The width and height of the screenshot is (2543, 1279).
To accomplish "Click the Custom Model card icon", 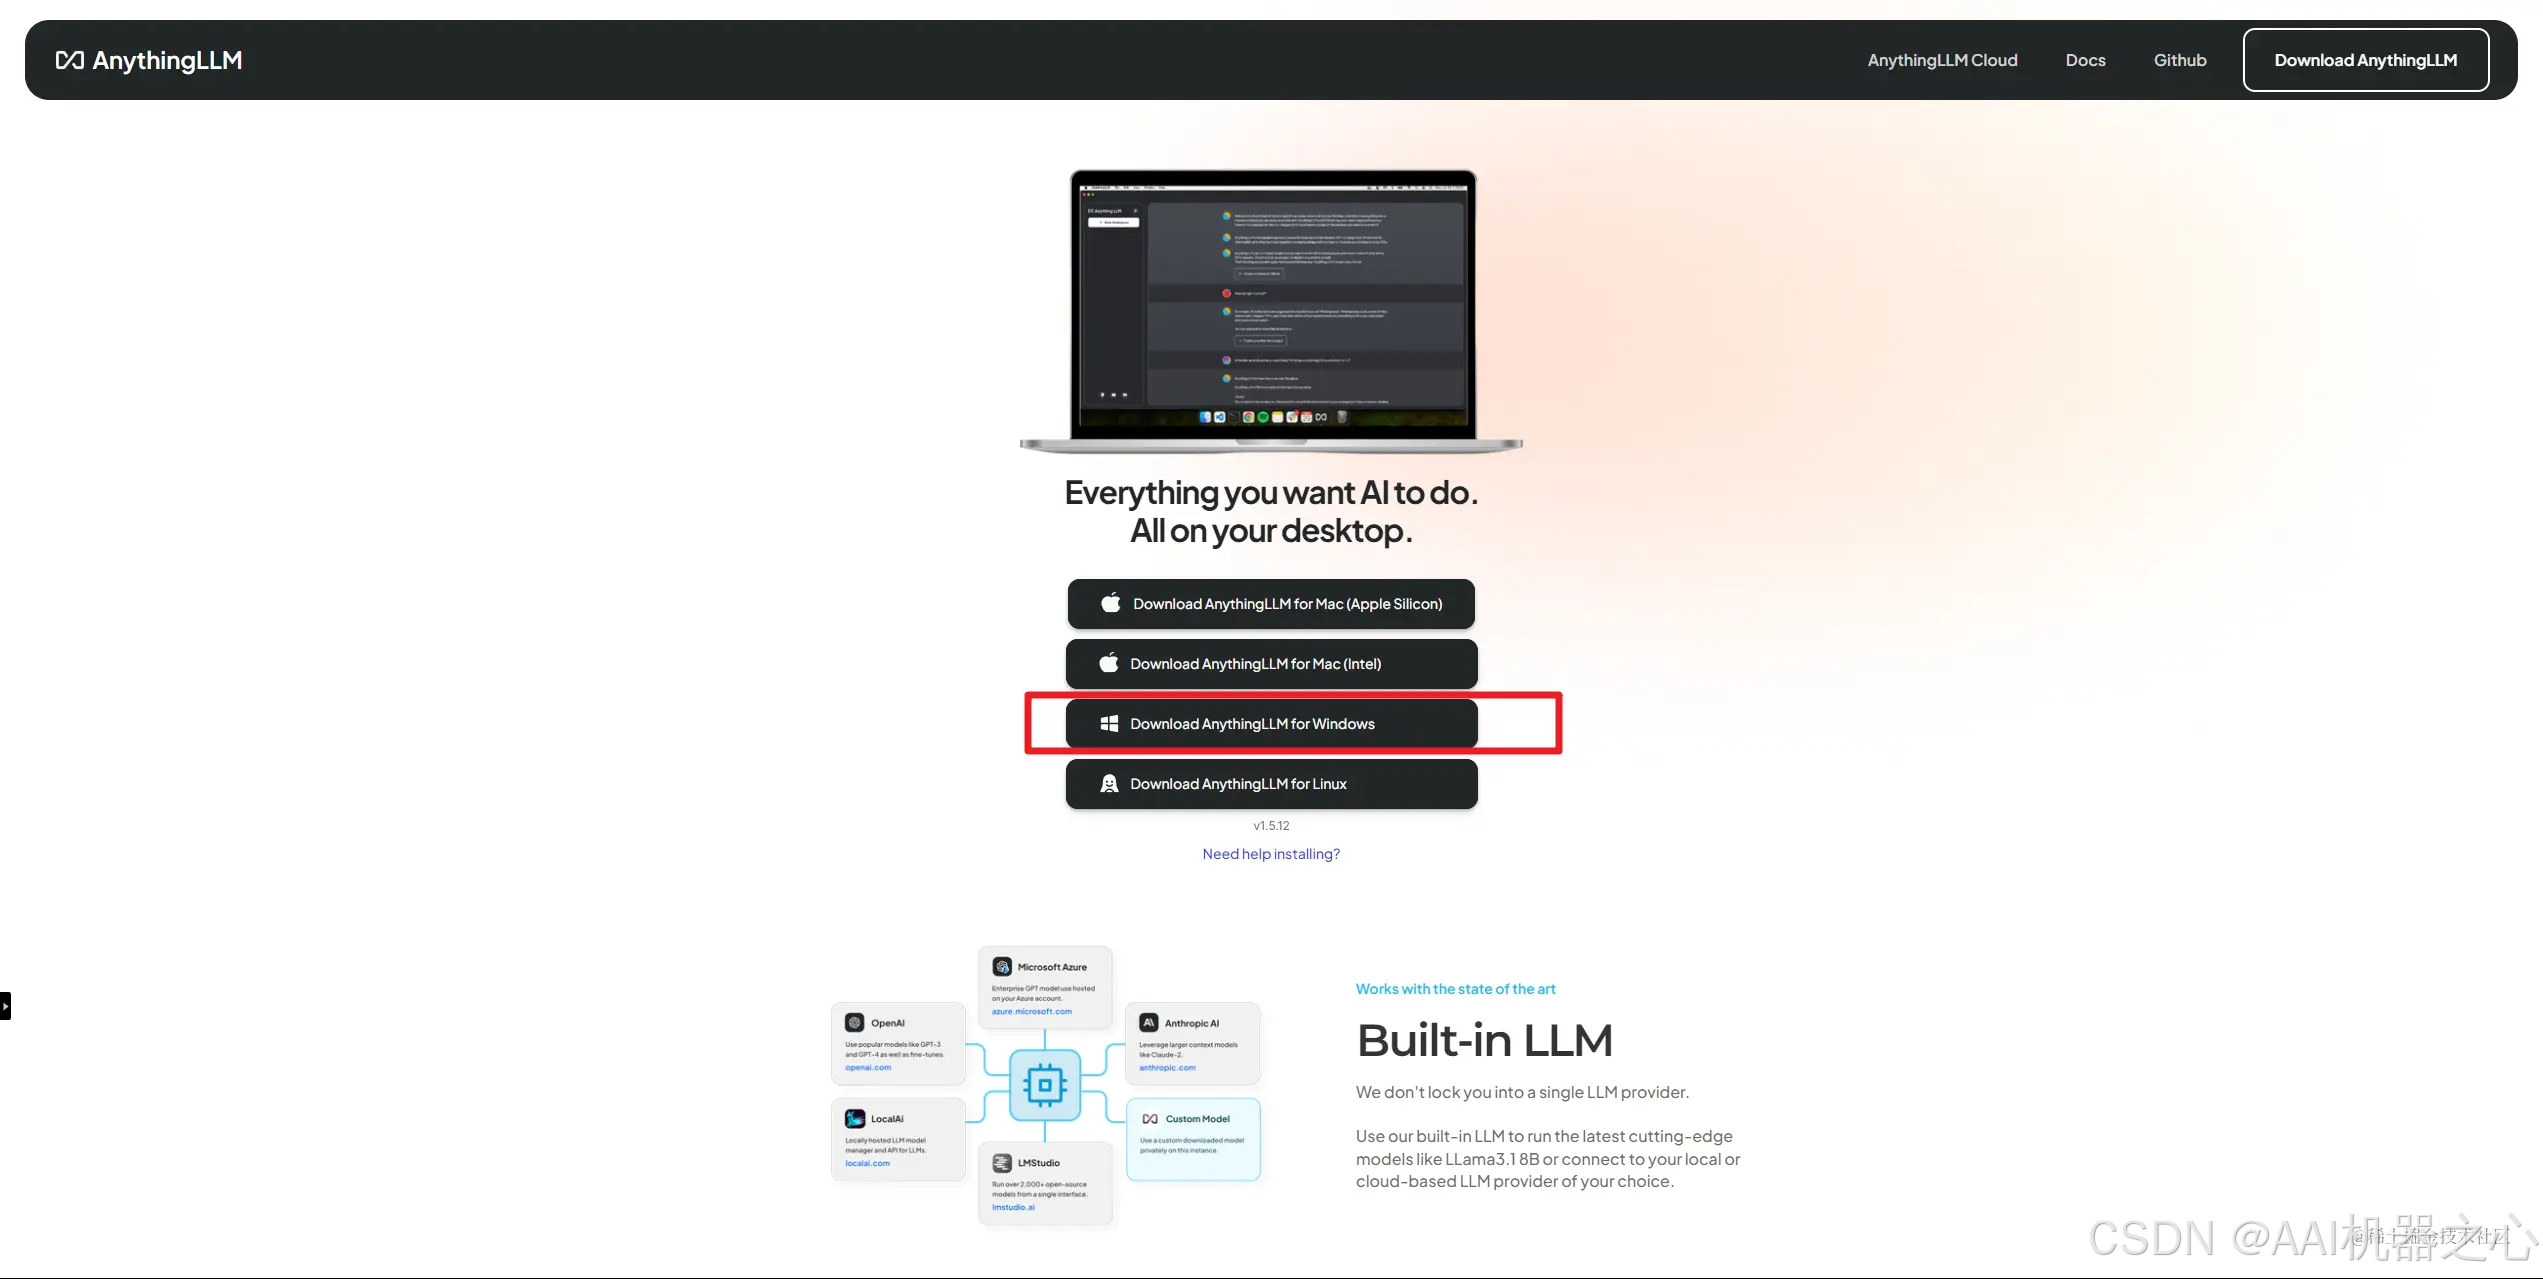I will point(1150,1119).
